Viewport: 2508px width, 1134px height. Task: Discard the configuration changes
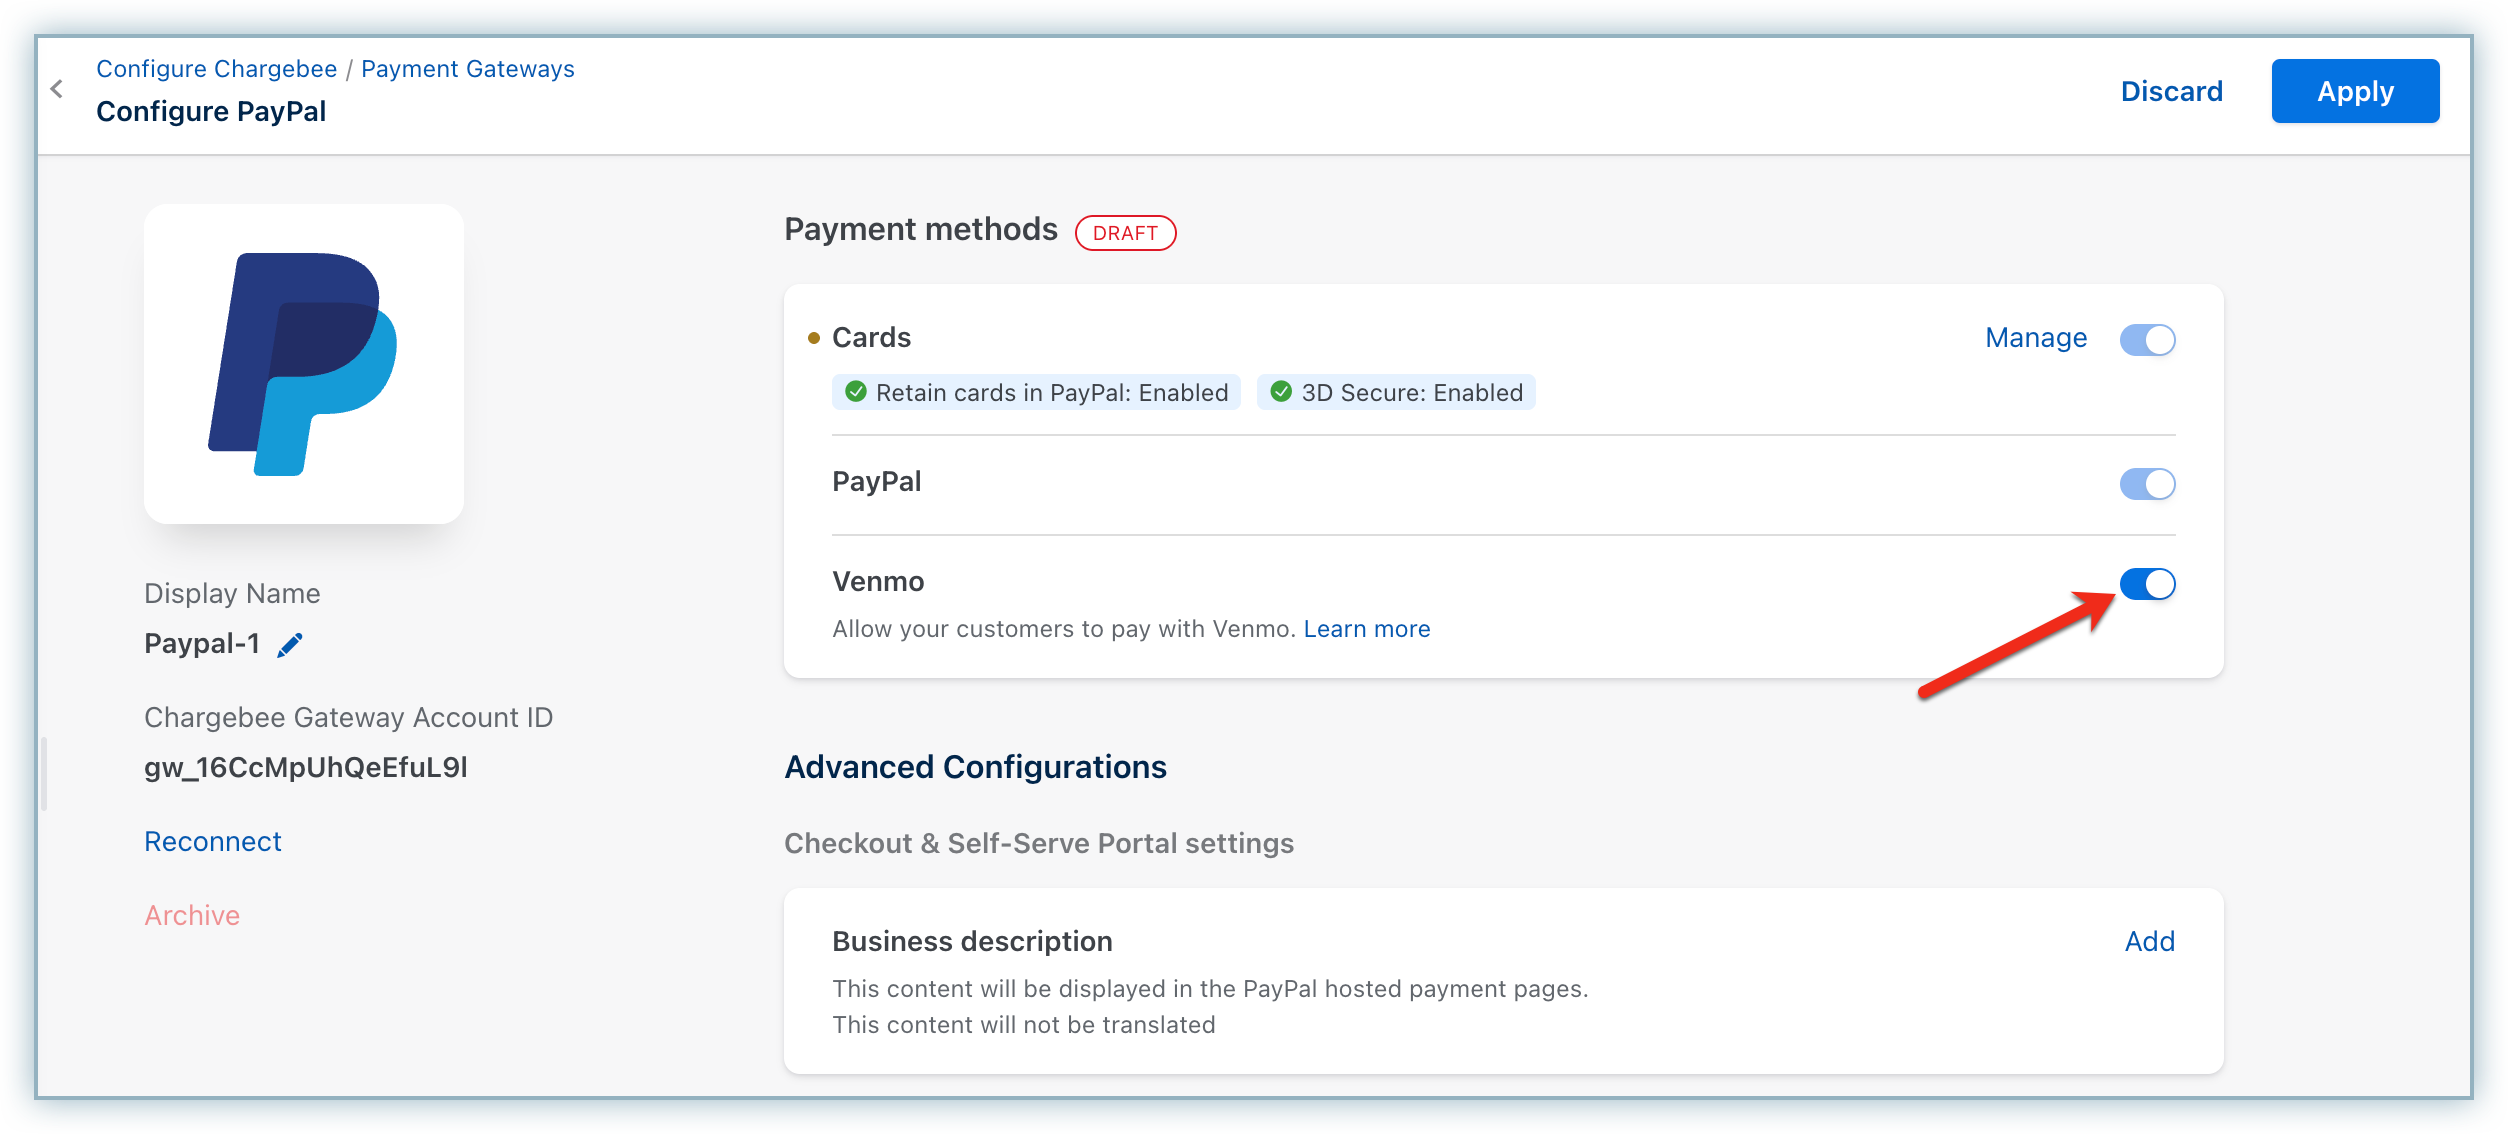coord(2171,91)
